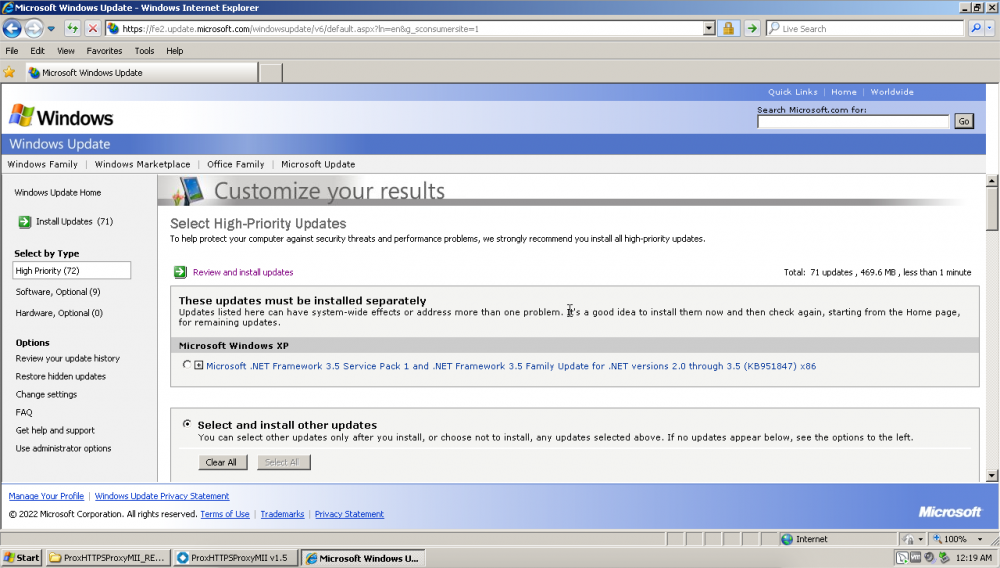Screen dimensions: 1000x568
Task: Click the Go search button
Action: tap(964, 121)
